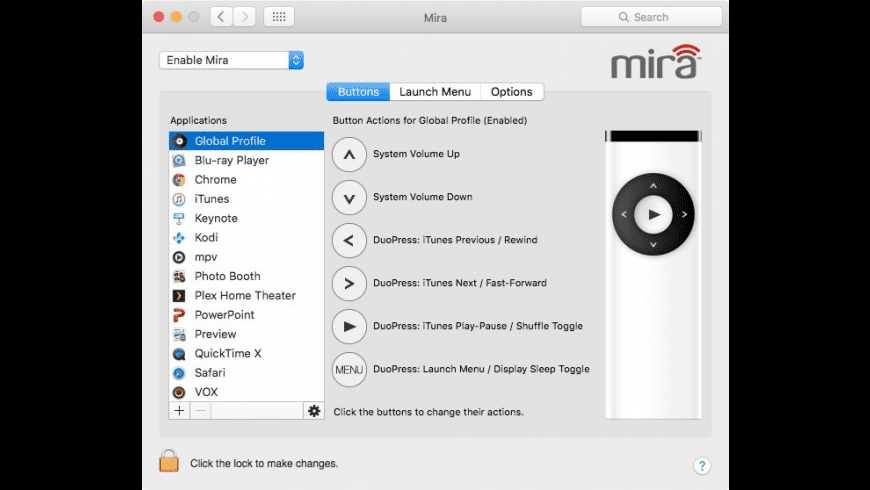Click the plus button to add an application
This screenshot has height=490, width=870.
pos(179,411)
